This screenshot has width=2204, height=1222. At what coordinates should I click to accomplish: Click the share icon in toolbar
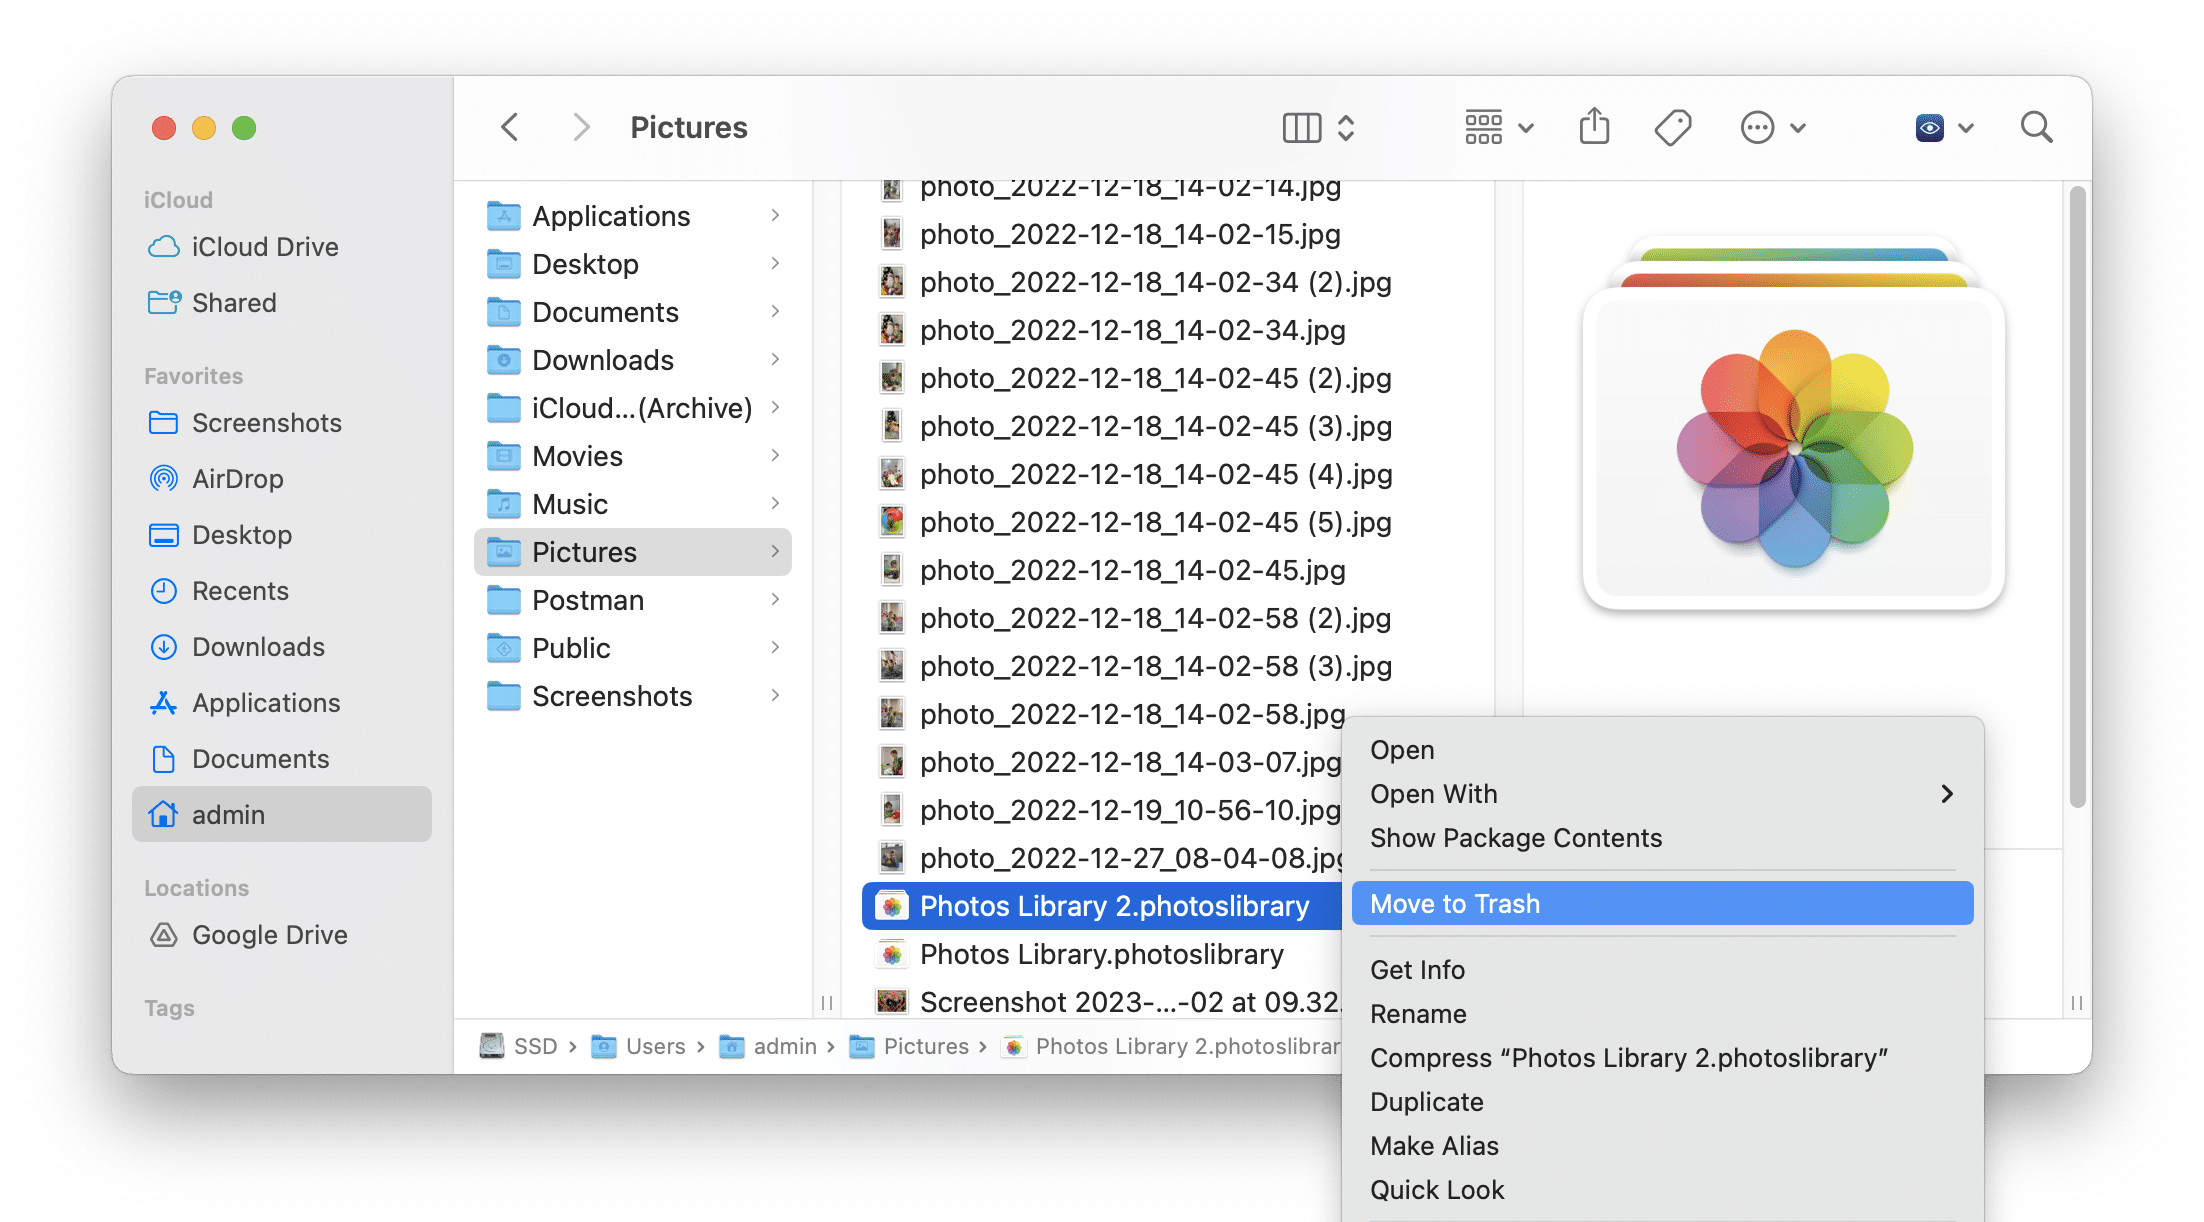[1595, 128]
